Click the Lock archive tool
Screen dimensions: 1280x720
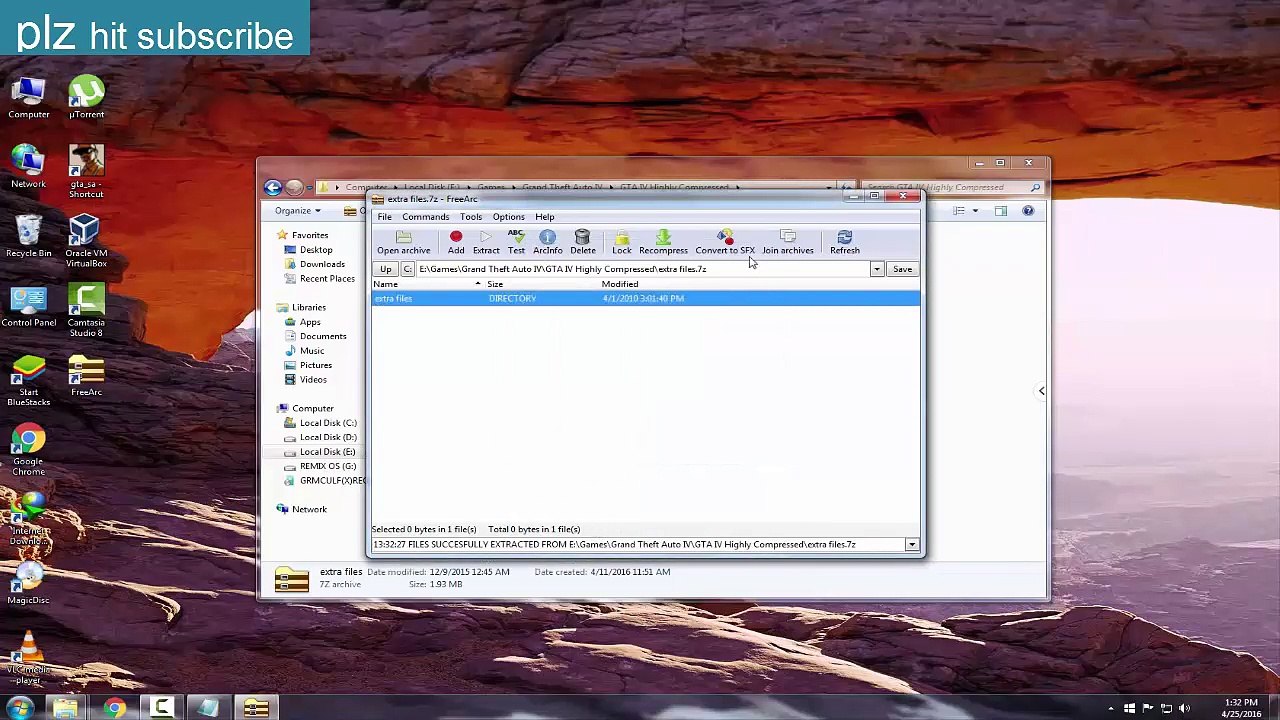622,242
